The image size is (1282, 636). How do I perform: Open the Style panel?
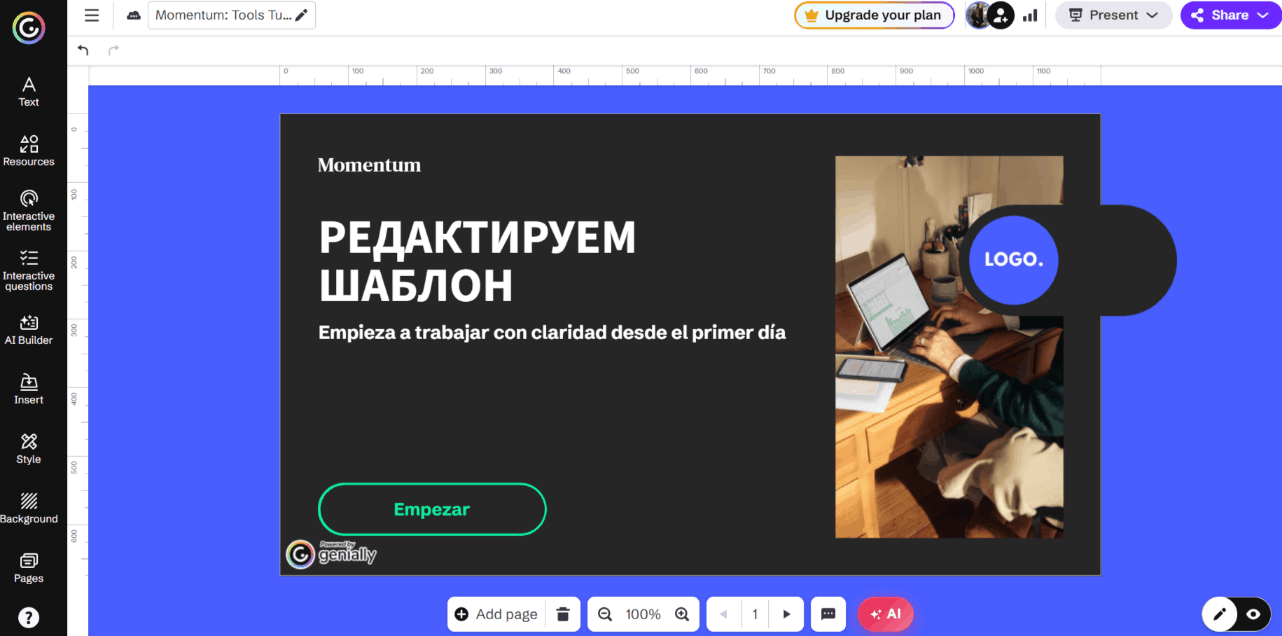click(x=29, y=448)
